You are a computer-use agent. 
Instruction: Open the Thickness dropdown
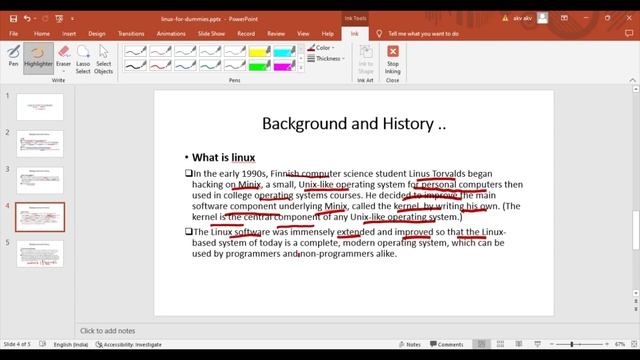pos(326,58)
